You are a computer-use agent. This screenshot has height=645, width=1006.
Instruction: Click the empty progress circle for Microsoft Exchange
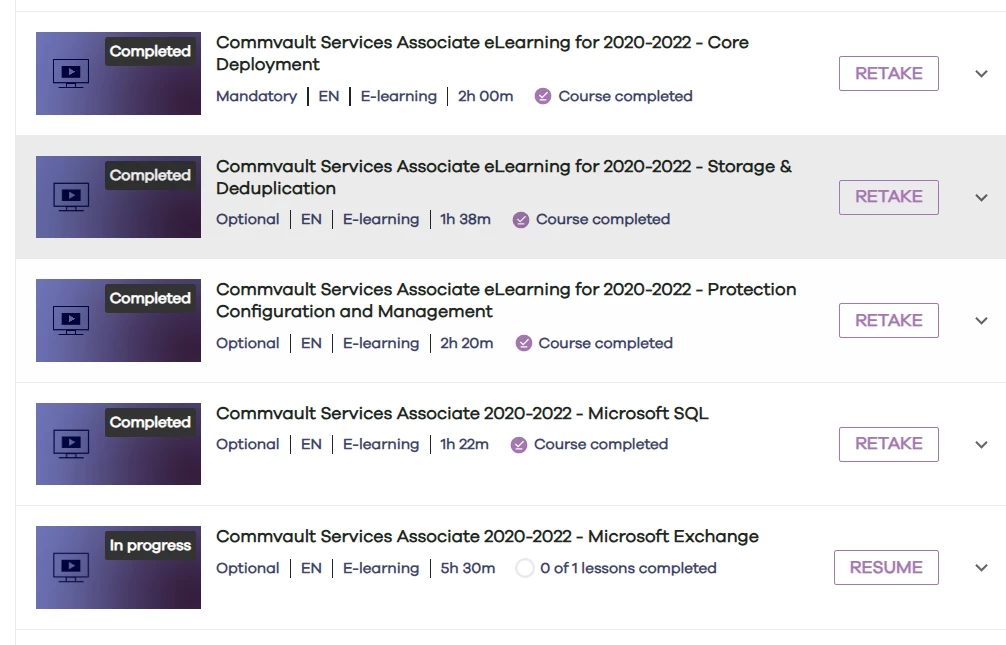(525, 569)
